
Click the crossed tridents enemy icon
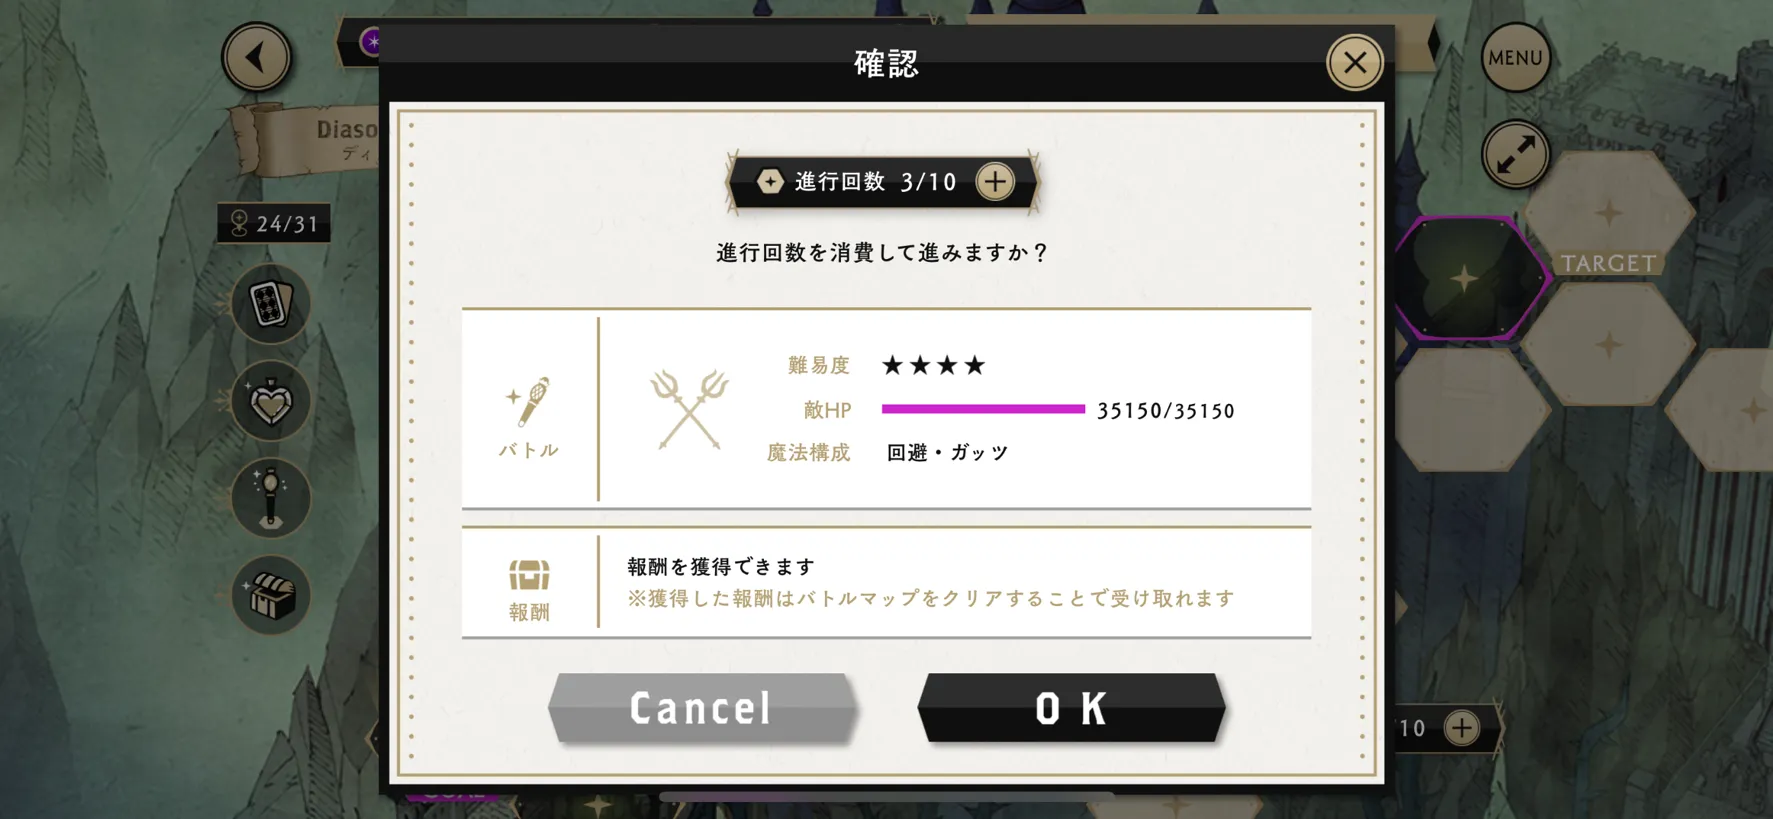pos(689,409)
